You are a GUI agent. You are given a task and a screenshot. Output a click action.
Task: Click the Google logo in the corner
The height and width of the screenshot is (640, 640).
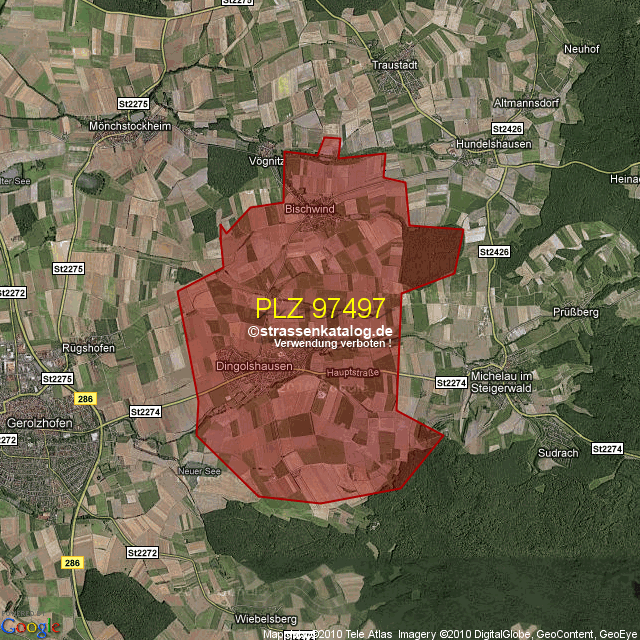(x=30, y=627)
